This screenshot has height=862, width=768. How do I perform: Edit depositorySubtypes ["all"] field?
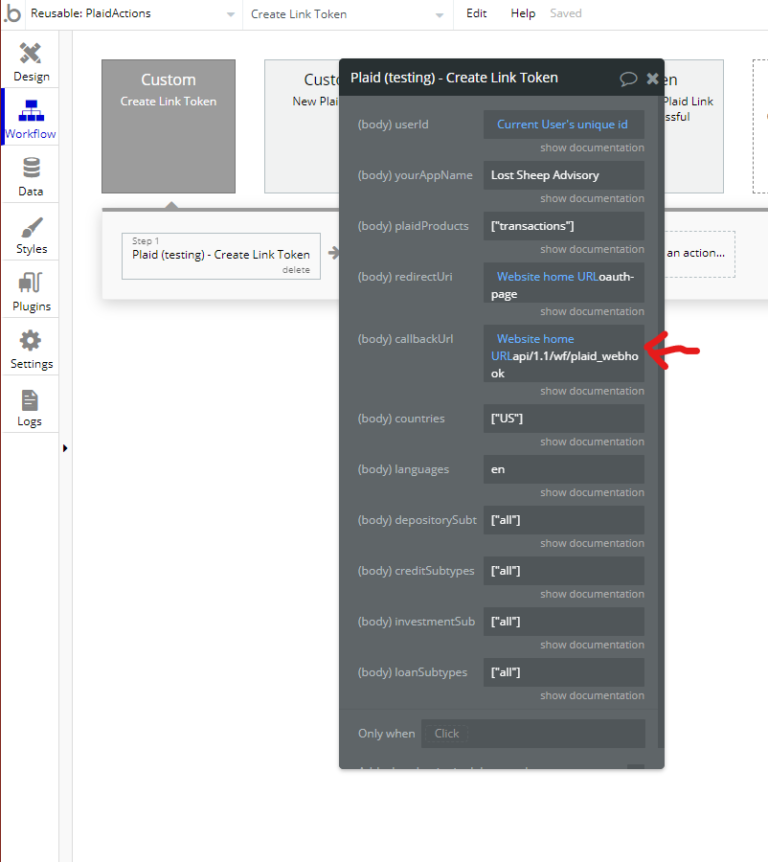pos(563,520)
